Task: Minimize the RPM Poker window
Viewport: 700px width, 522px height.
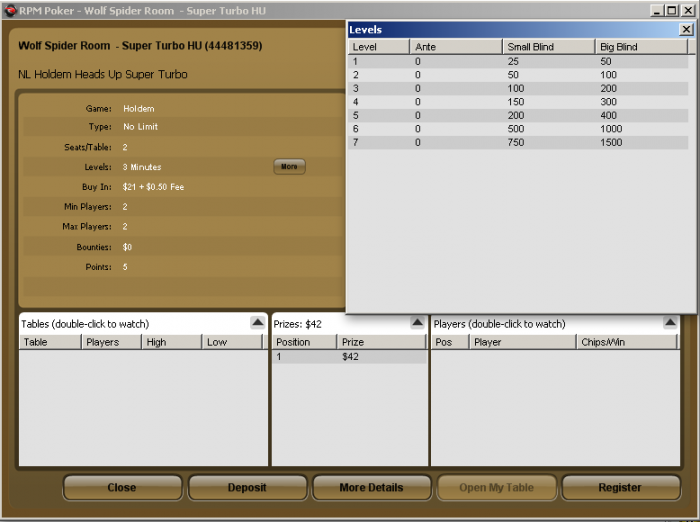Action: (656, 10)
